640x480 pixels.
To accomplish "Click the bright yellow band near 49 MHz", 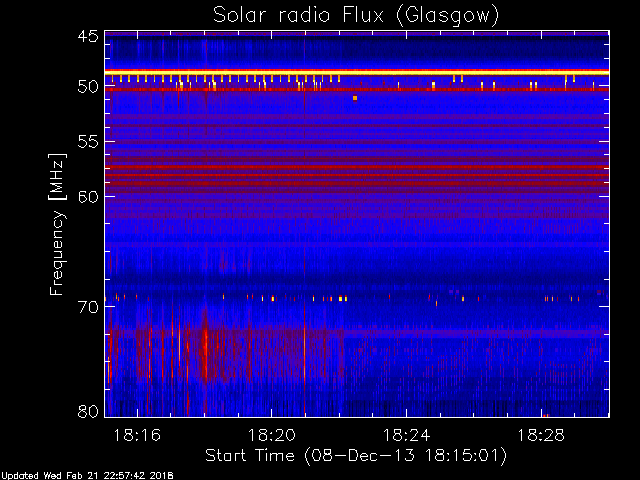I will point(357,72).
